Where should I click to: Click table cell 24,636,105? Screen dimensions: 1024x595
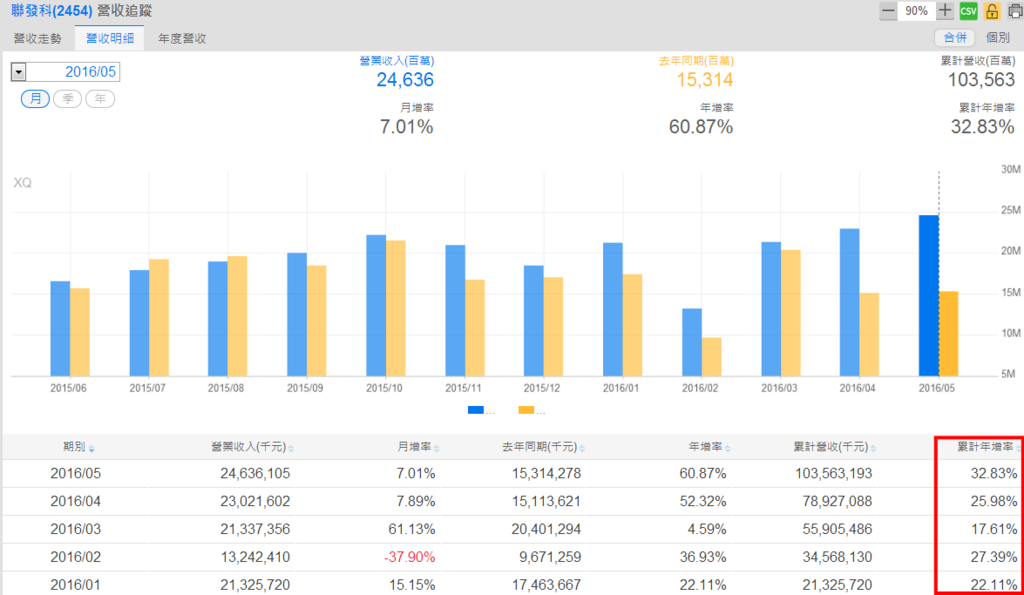pyautogui.click(x=255, y=474)
